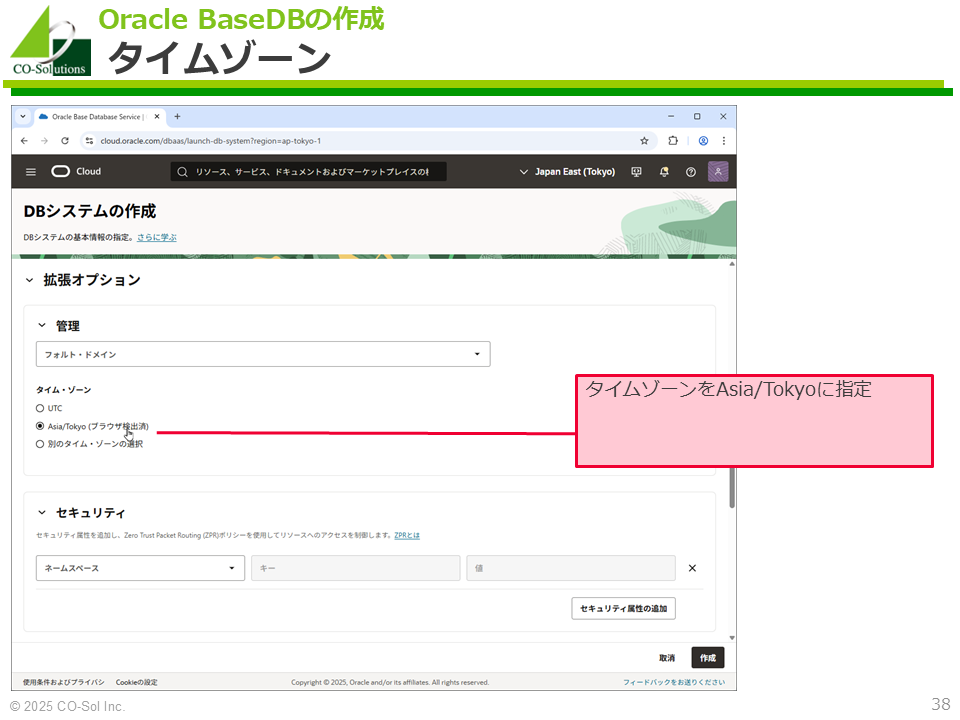Bookmark this page with star icon

[x=644, y=141]
